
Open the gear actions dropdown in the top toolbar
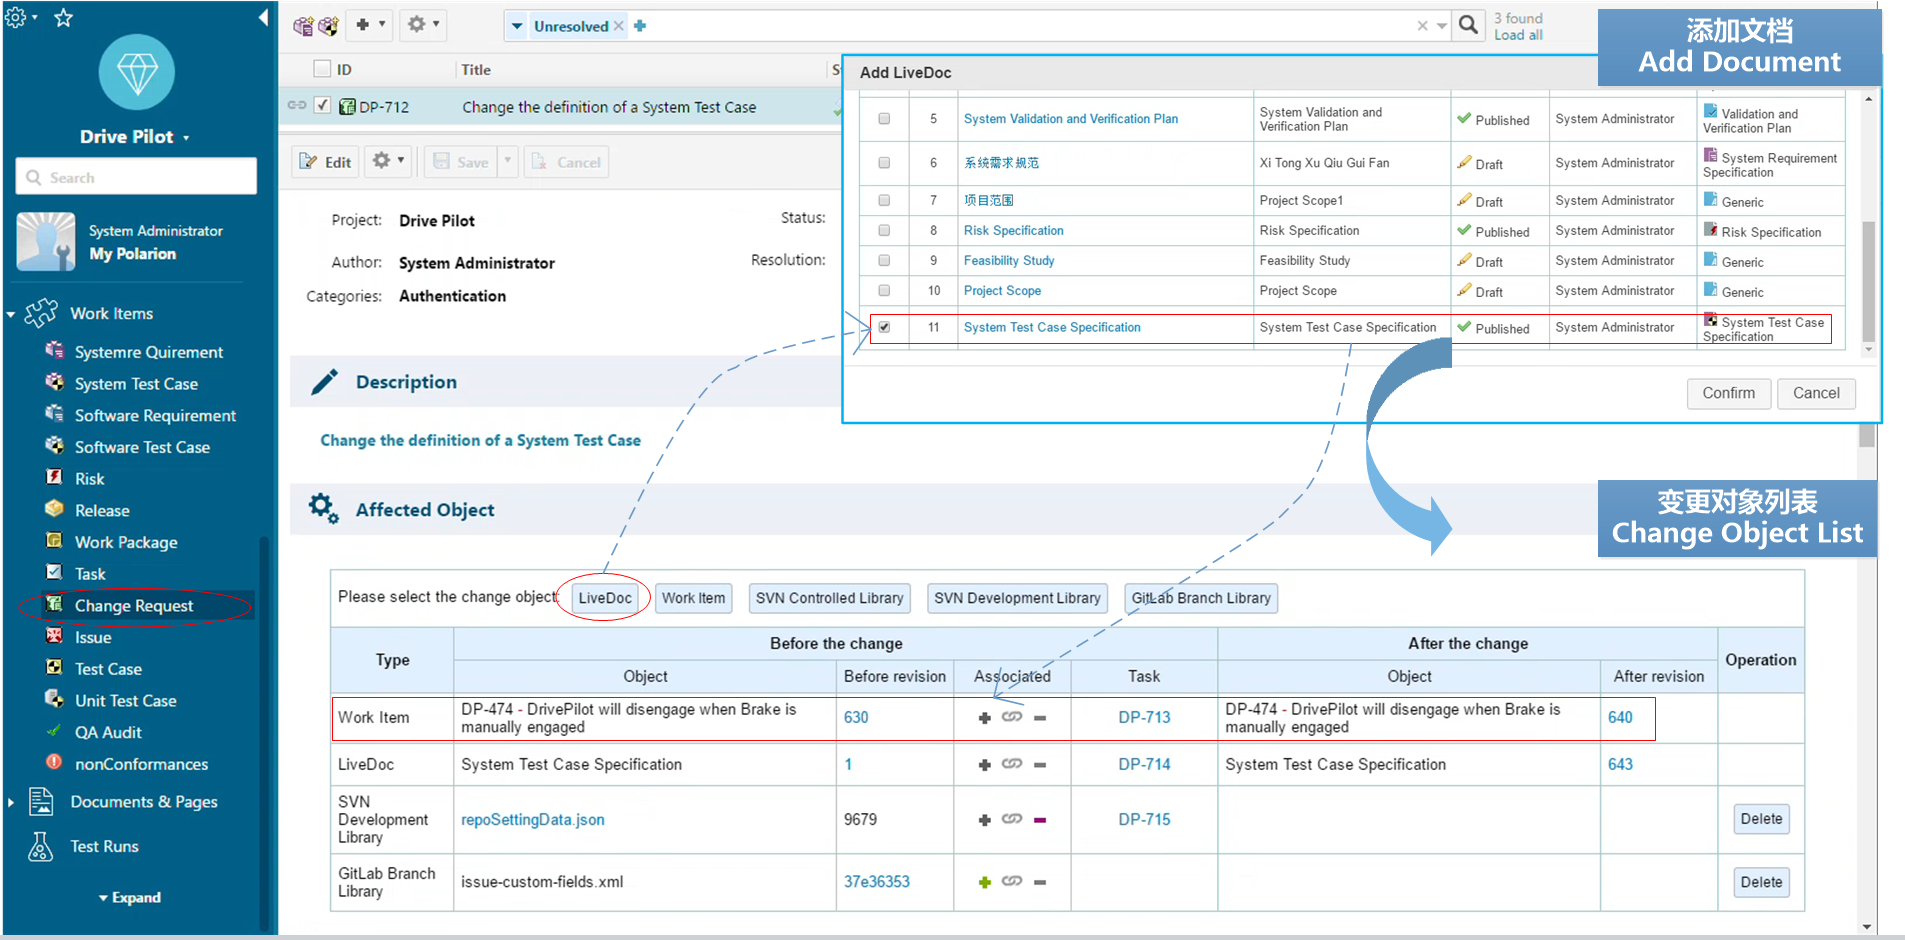click(x=424, y=25)
